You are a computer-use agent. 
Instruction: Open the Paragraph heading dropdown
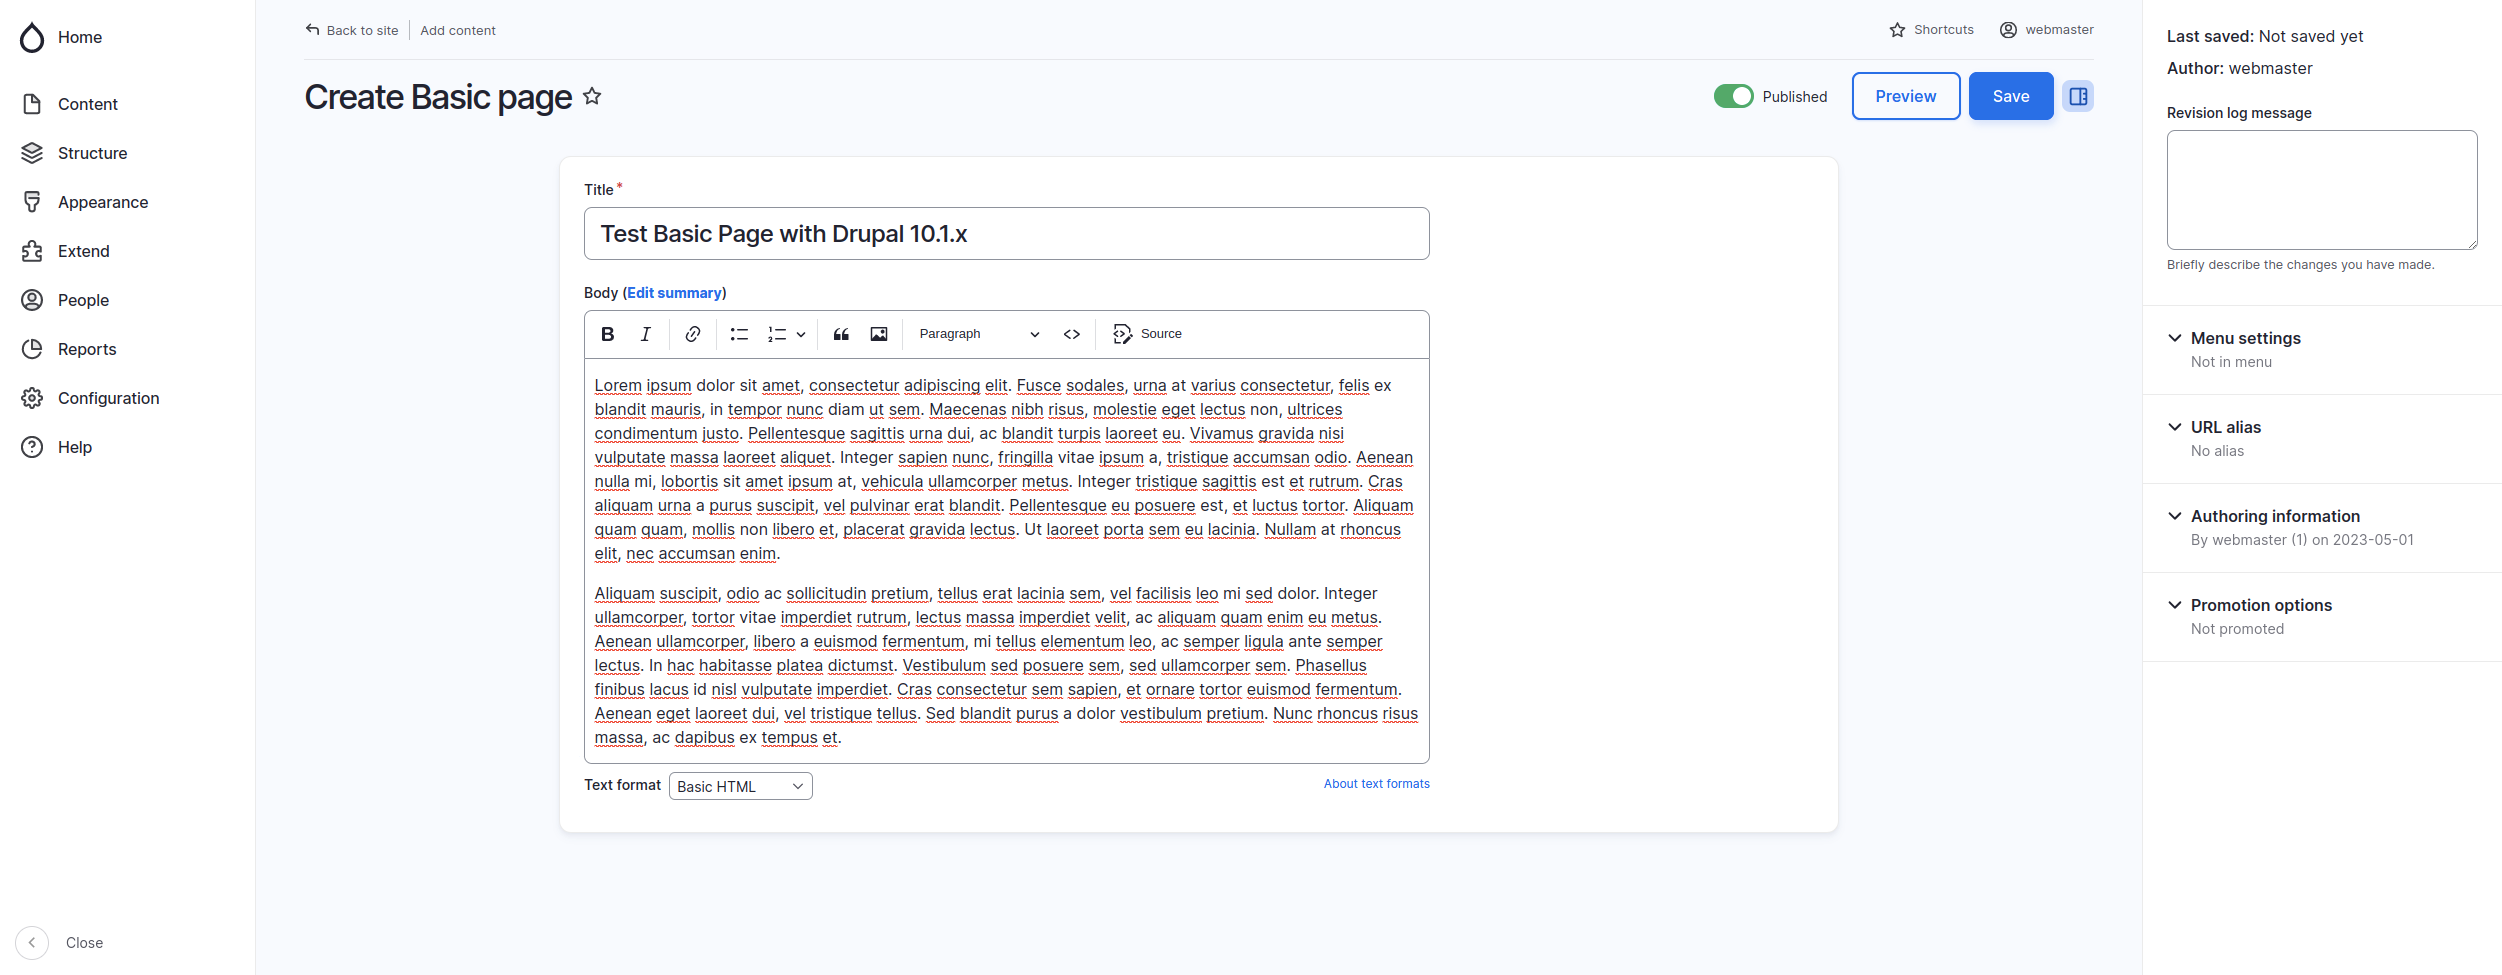[x=978, y=334]
